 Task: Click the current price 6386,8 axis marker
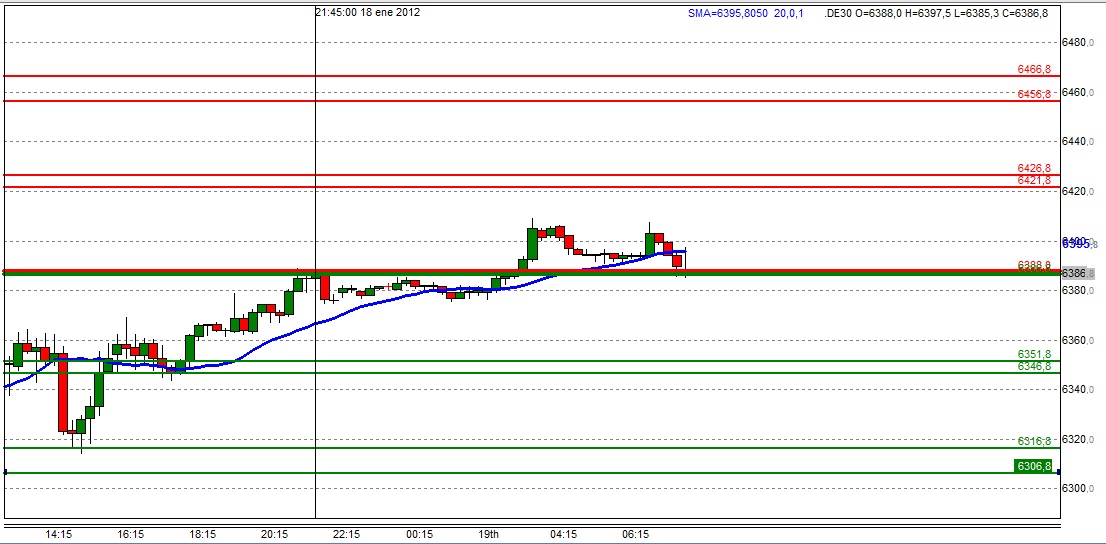pos(1078,273)
